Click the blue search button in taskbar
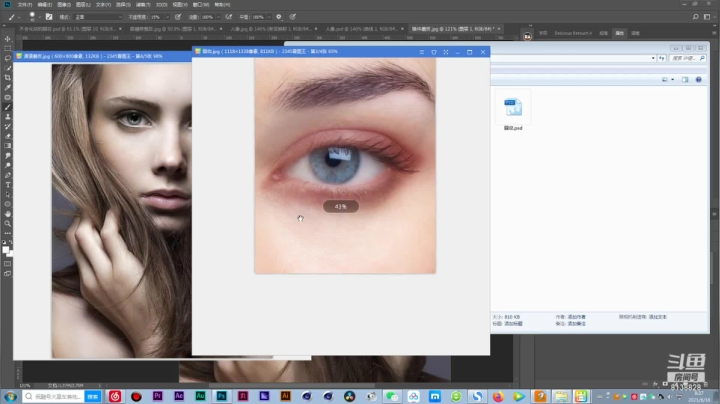This screenshot has width=720, height=404. coord(93,396)
